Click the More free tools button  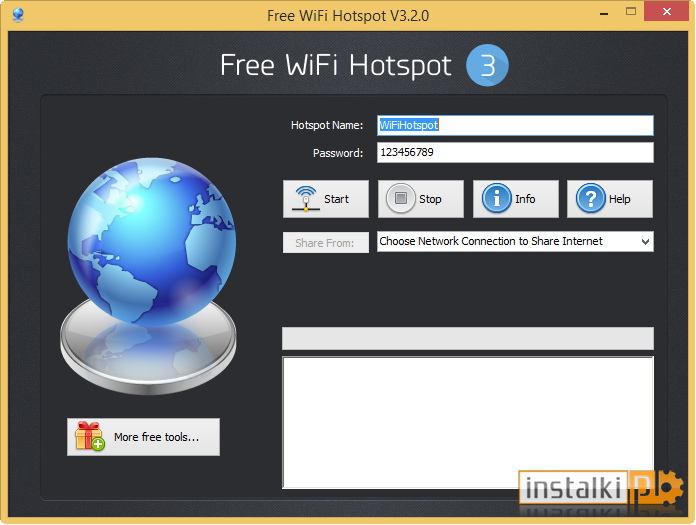tap(143, 437)
